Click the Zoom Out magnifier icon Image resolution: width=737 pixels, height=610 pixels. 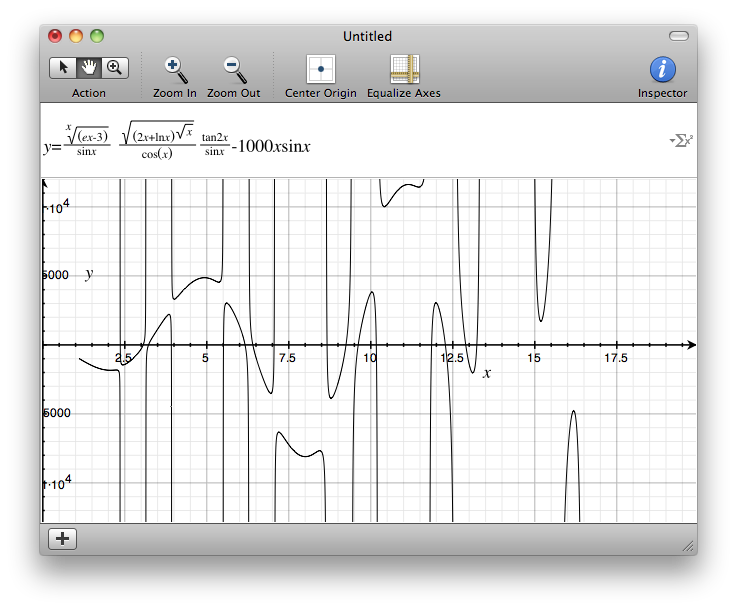tap(235, 70)
